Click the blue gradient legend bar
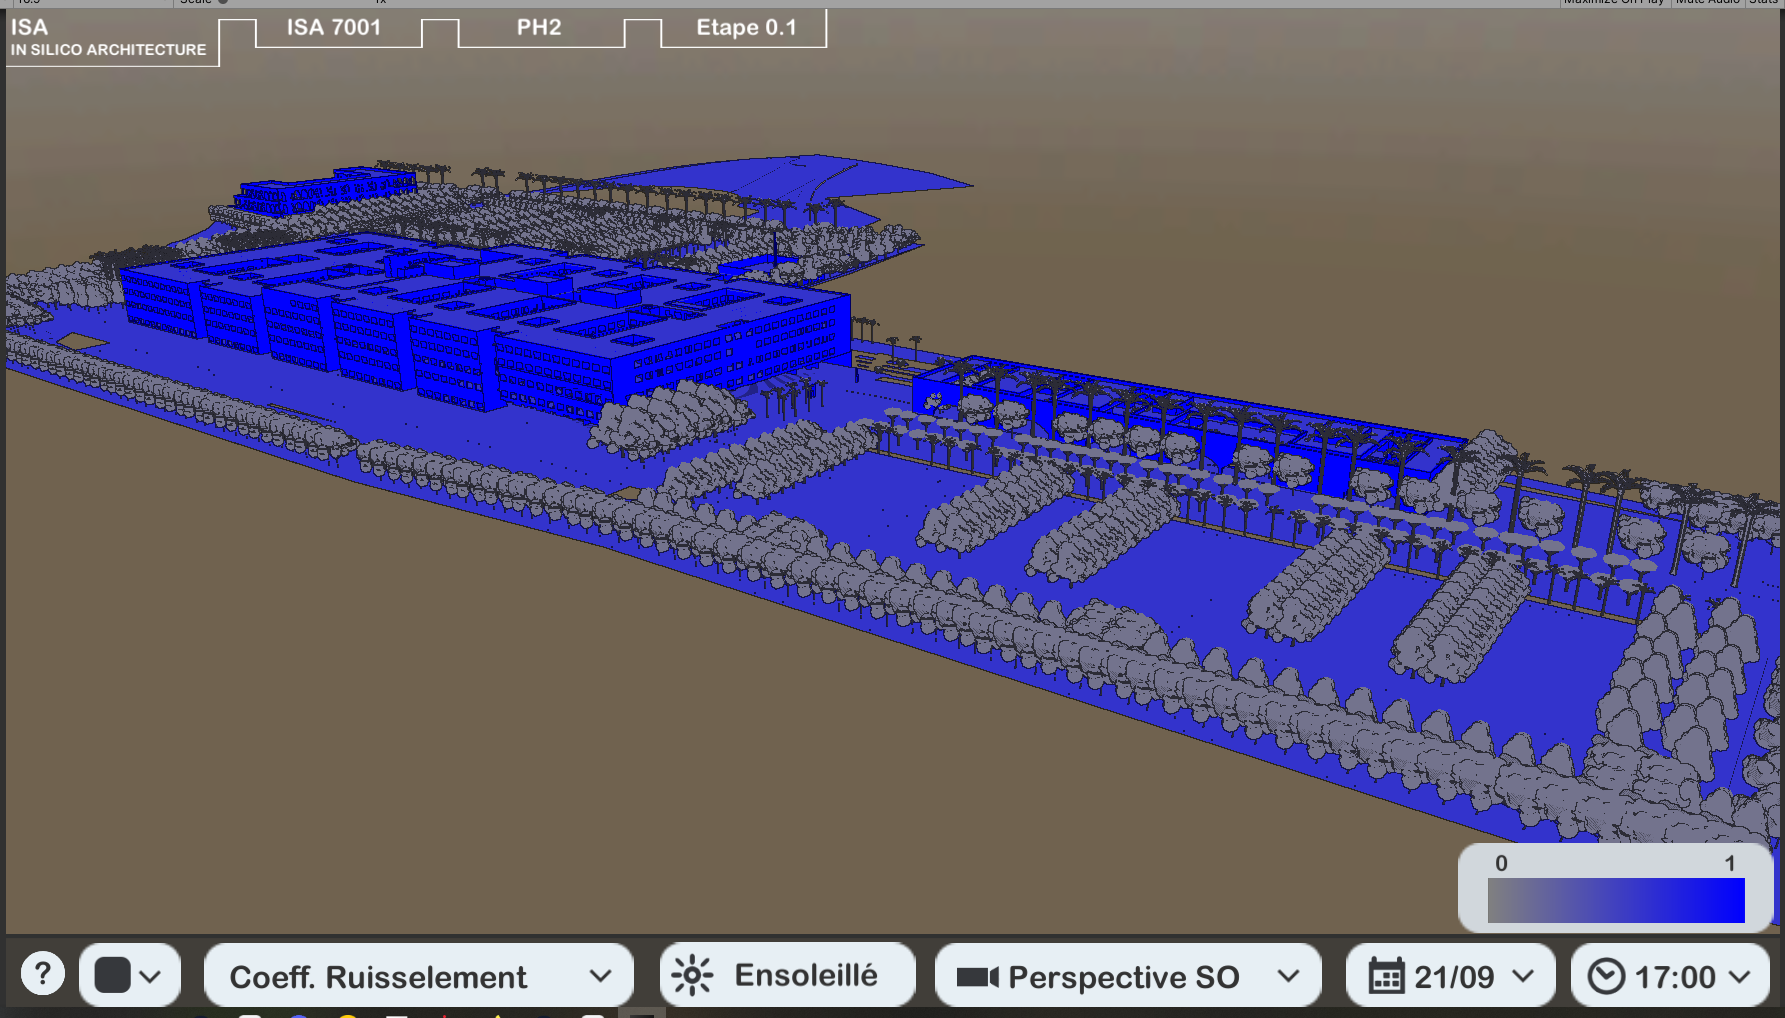 click(1615, 900)
